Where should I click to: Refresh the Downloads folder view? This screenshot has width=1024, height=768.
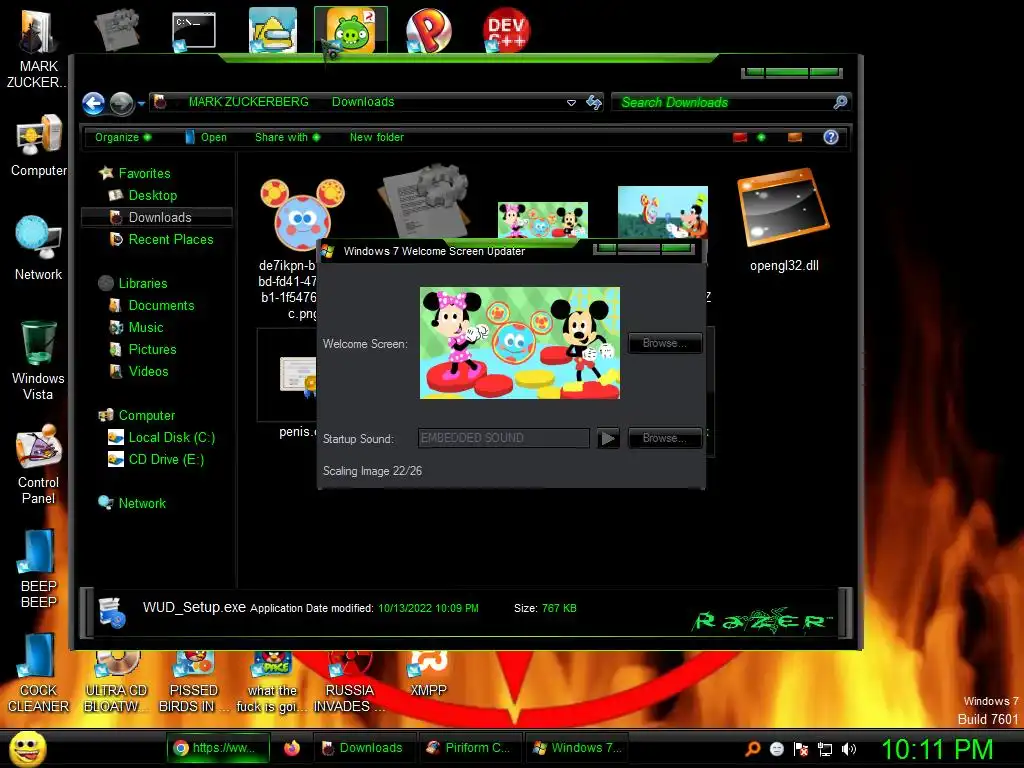click(x=594, y=102)
